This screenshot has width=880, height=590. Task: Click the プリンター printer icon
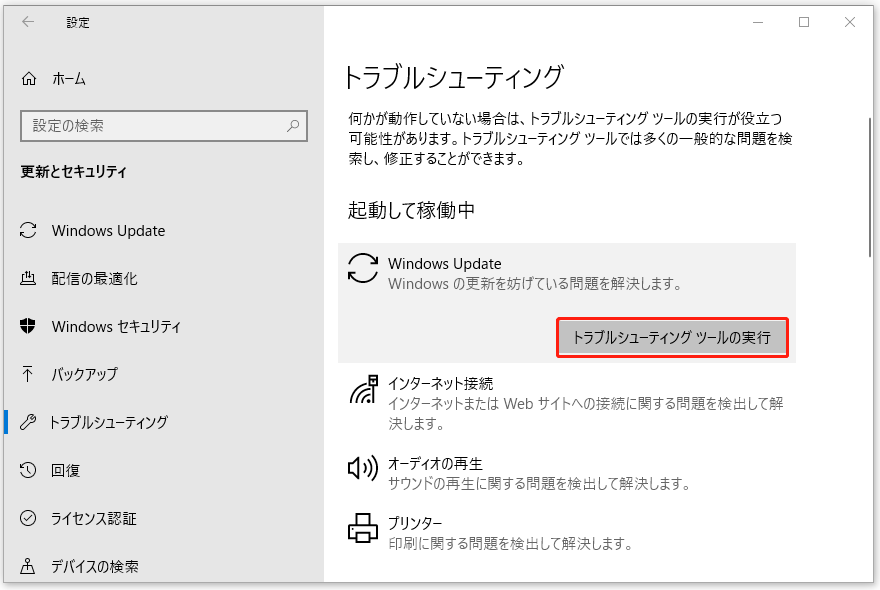(x=363, y=528)
